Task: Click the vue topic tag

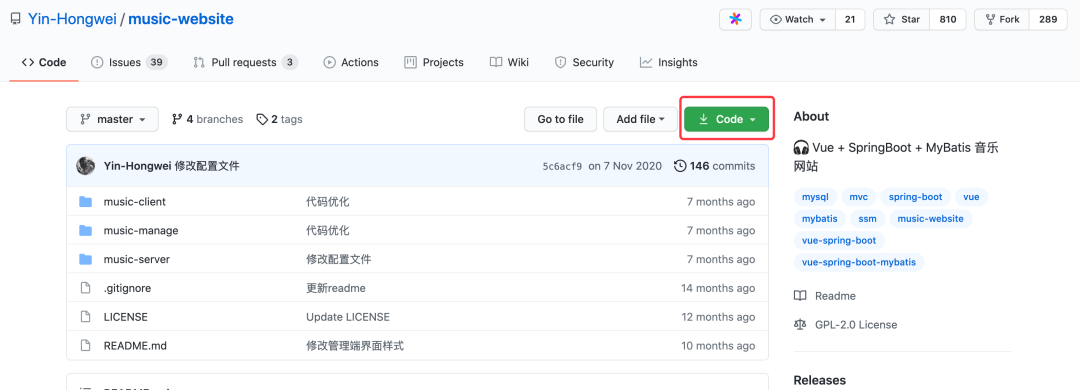Action: (971, 197)
